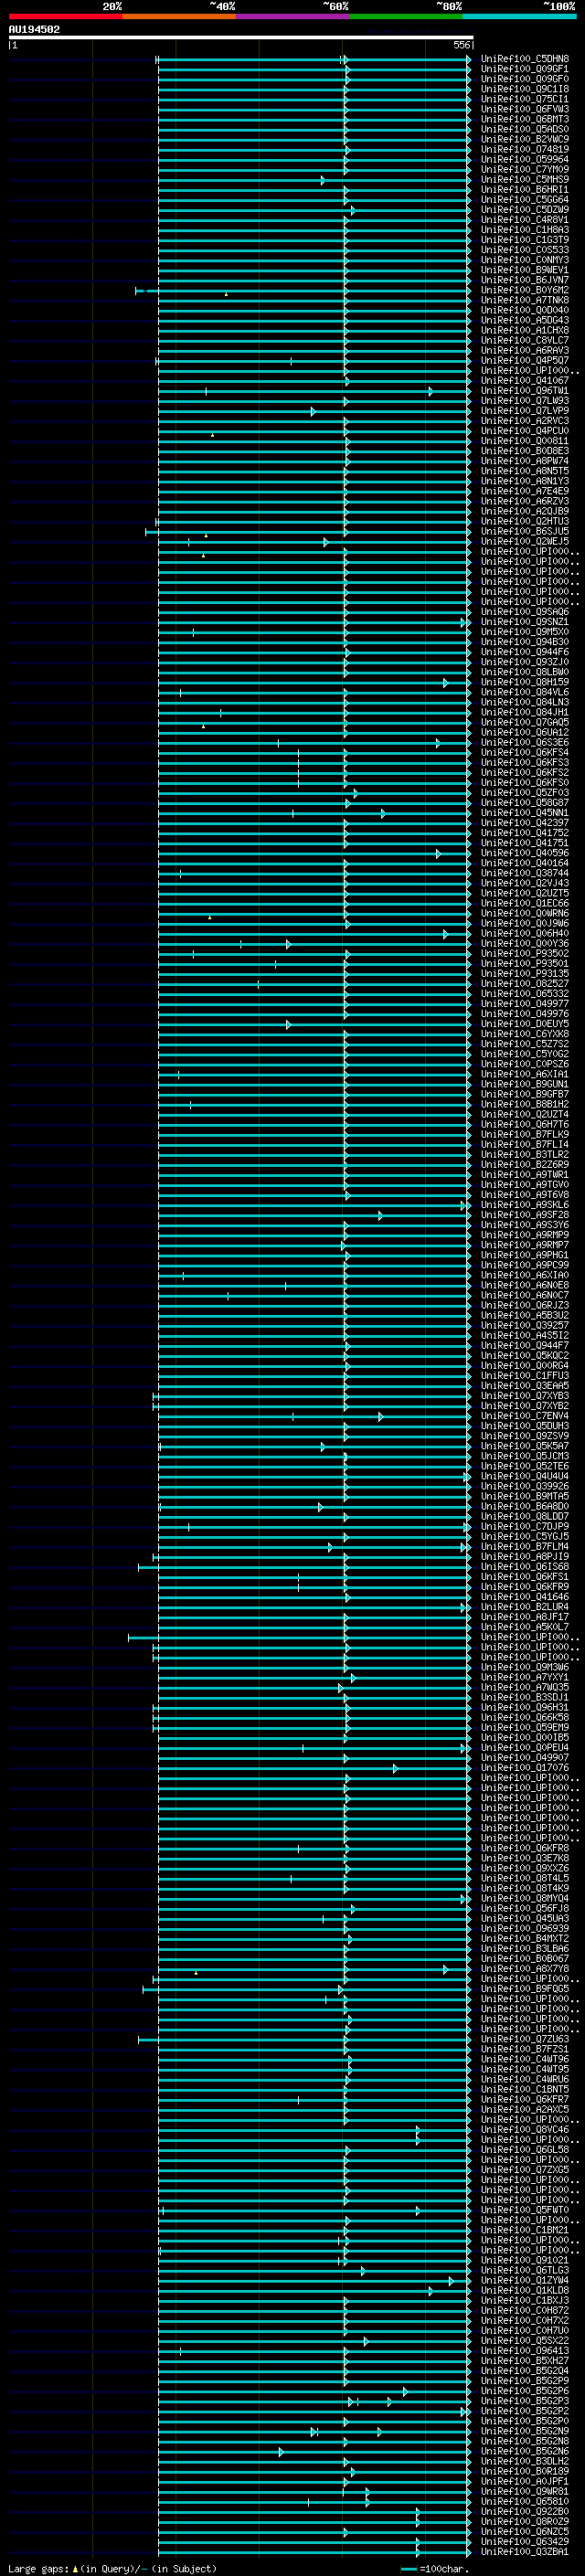Viewport: 585px width, 2576px height.
Task: Choose the UniRef100_A7E4E9 label
Action: (x=525, y=491)
